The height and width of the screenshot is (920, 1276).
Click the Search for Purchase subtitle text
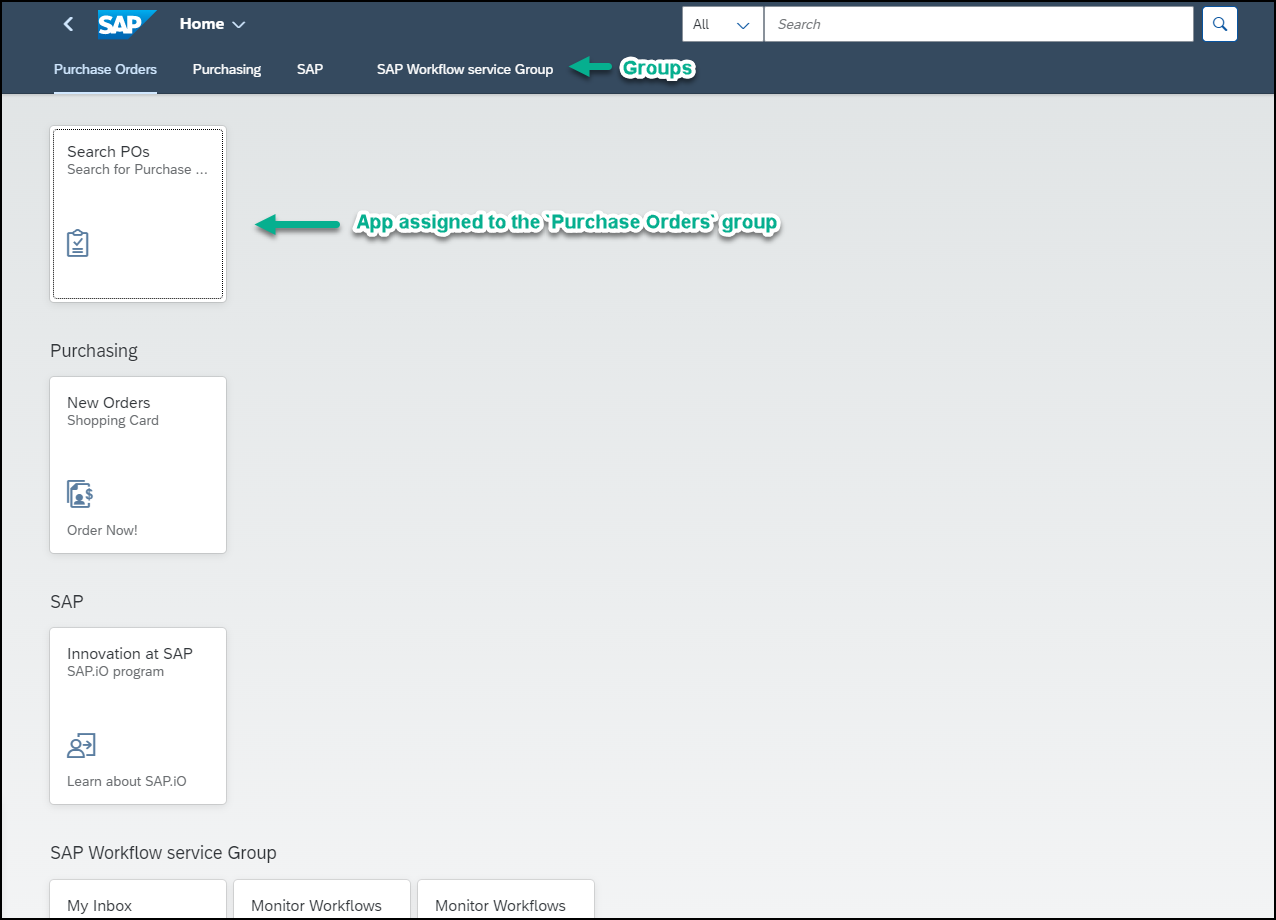coord(138,170)
